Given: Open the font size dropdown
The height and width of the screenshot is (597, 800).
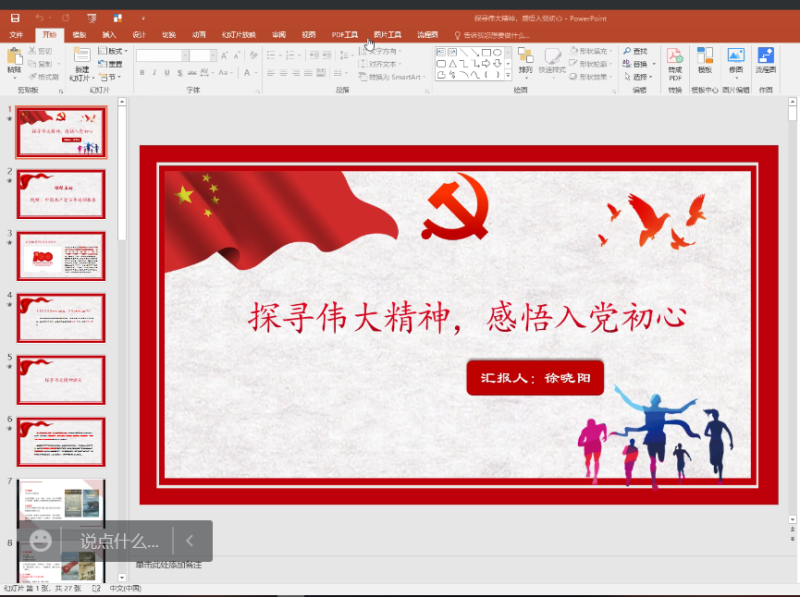Looking at the screenshot, I should pos(213,55).
